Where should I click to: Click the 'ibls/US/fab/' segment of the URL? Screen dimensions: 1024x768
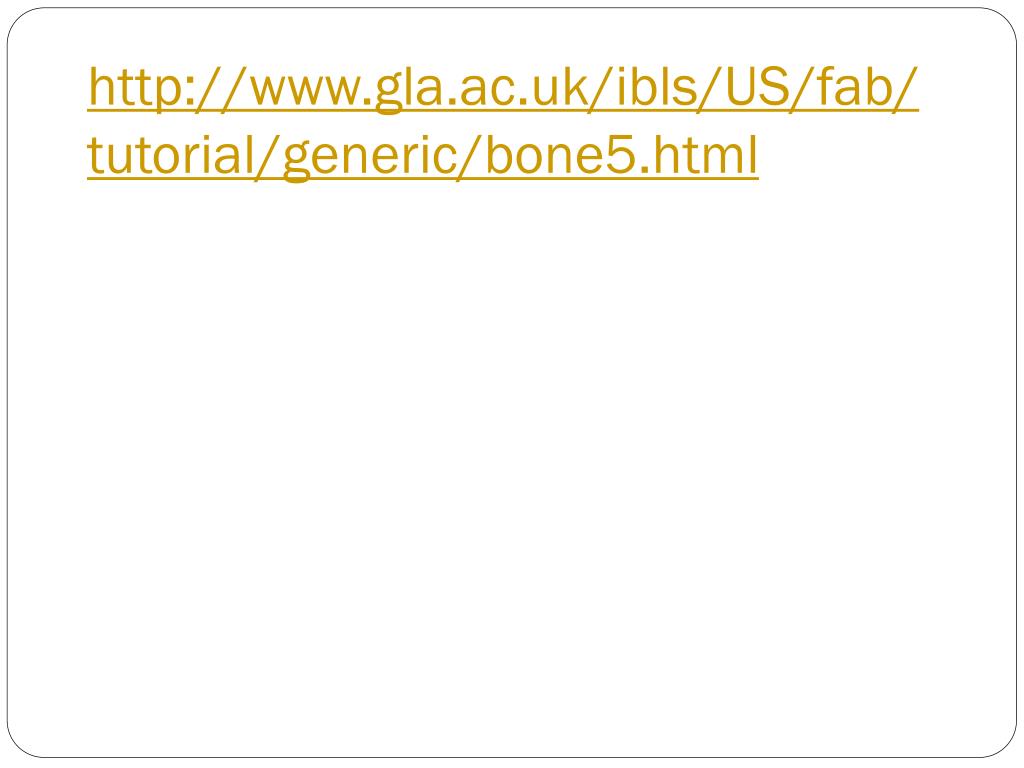pyautogui.click(x=767, y=88)
